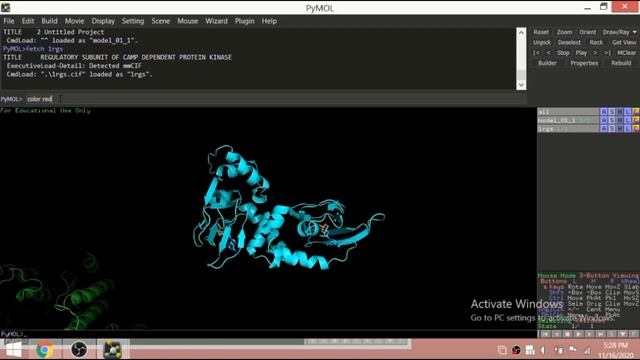Screen dimensions: 640x360
Task: Open the Label menu for the all row
Action: pos(628,111)
